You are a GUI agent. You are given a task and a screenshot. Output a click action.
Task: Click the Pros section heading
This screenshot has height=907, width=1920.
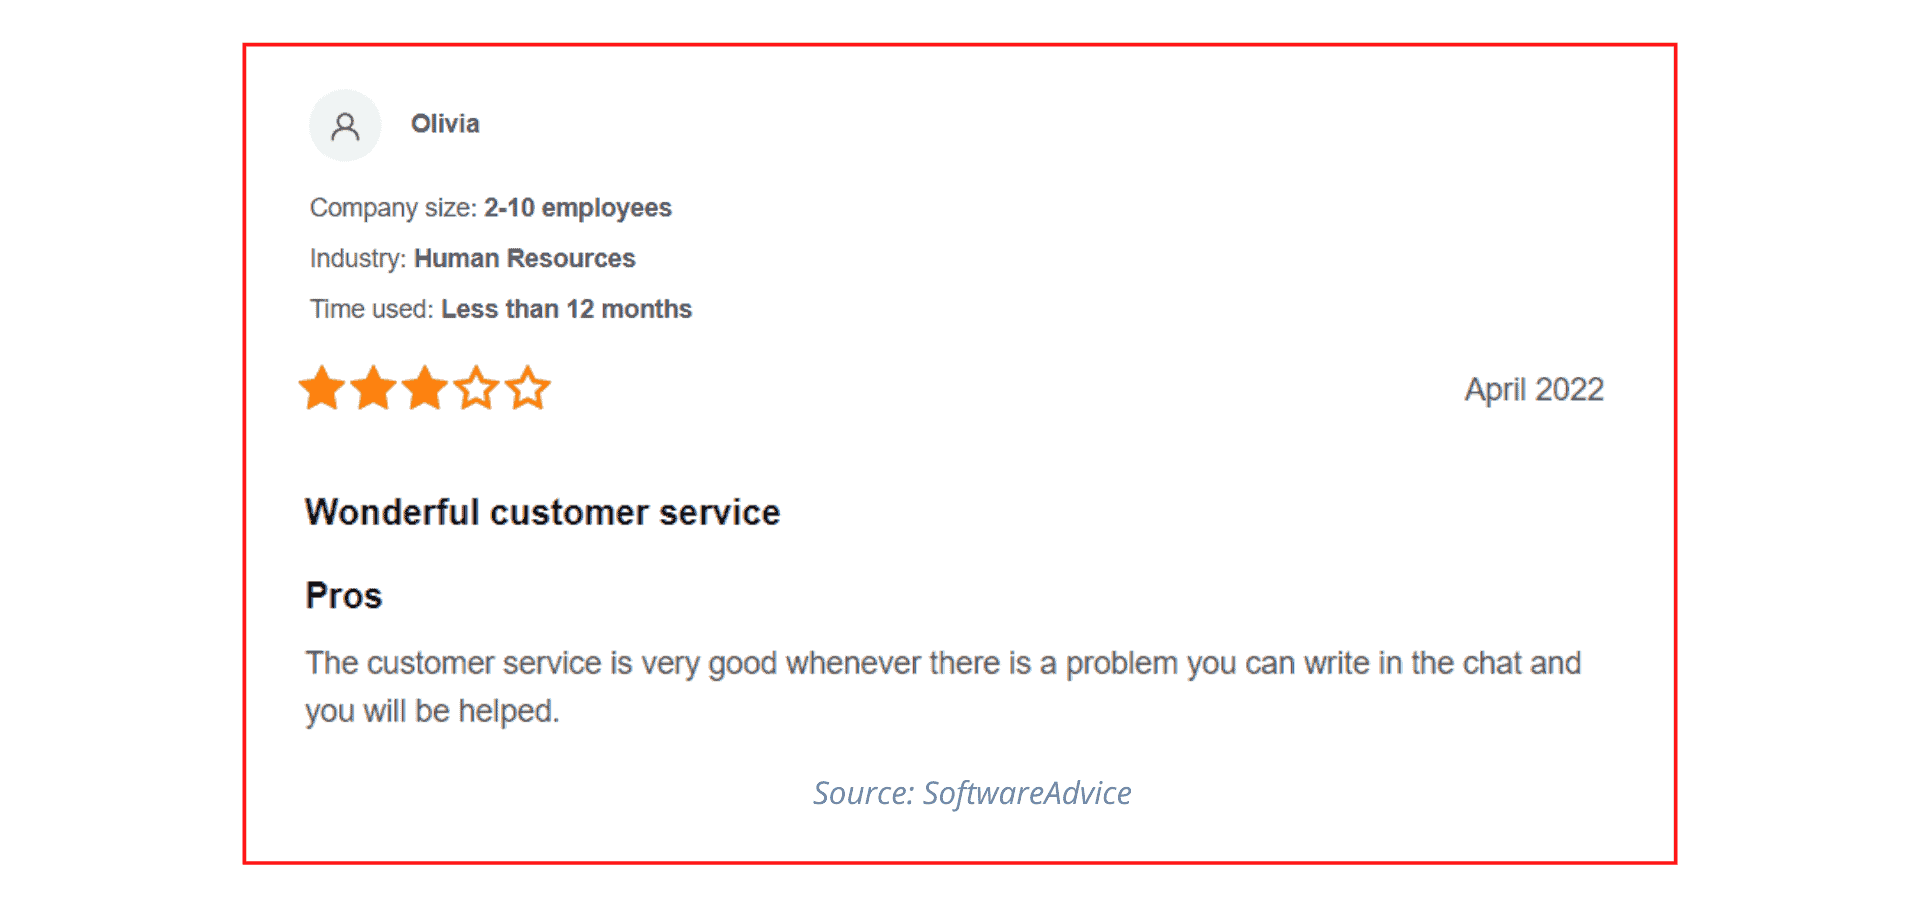[x=344, y=596]
